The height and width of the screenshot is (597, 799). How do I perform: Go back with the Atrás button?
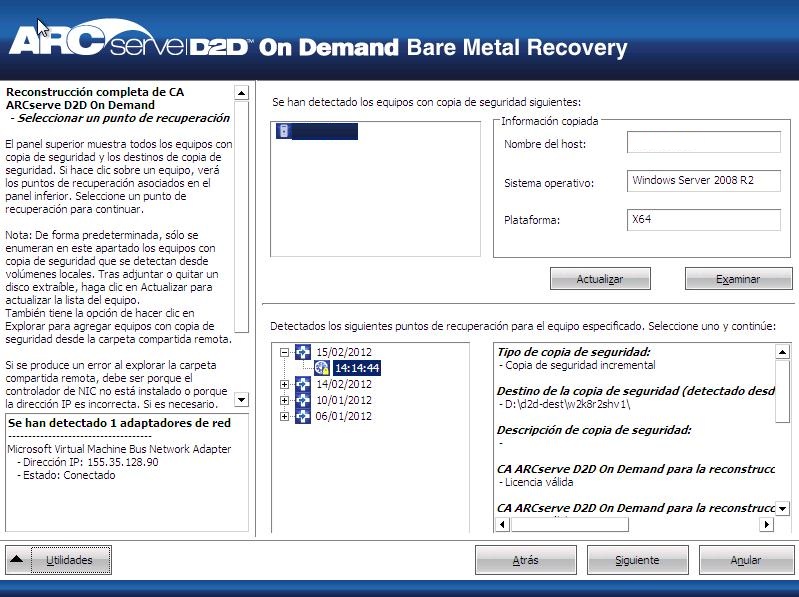point(525,561)
